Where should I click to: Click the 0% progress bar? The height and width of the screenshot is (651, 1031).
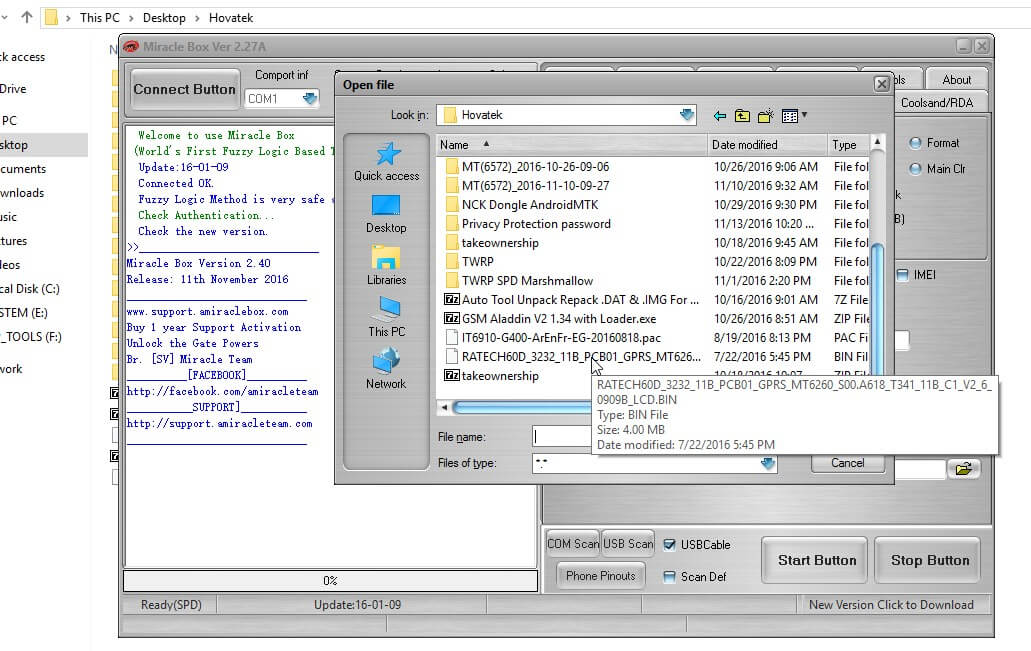pyautogui.click(x=330, y=577)
